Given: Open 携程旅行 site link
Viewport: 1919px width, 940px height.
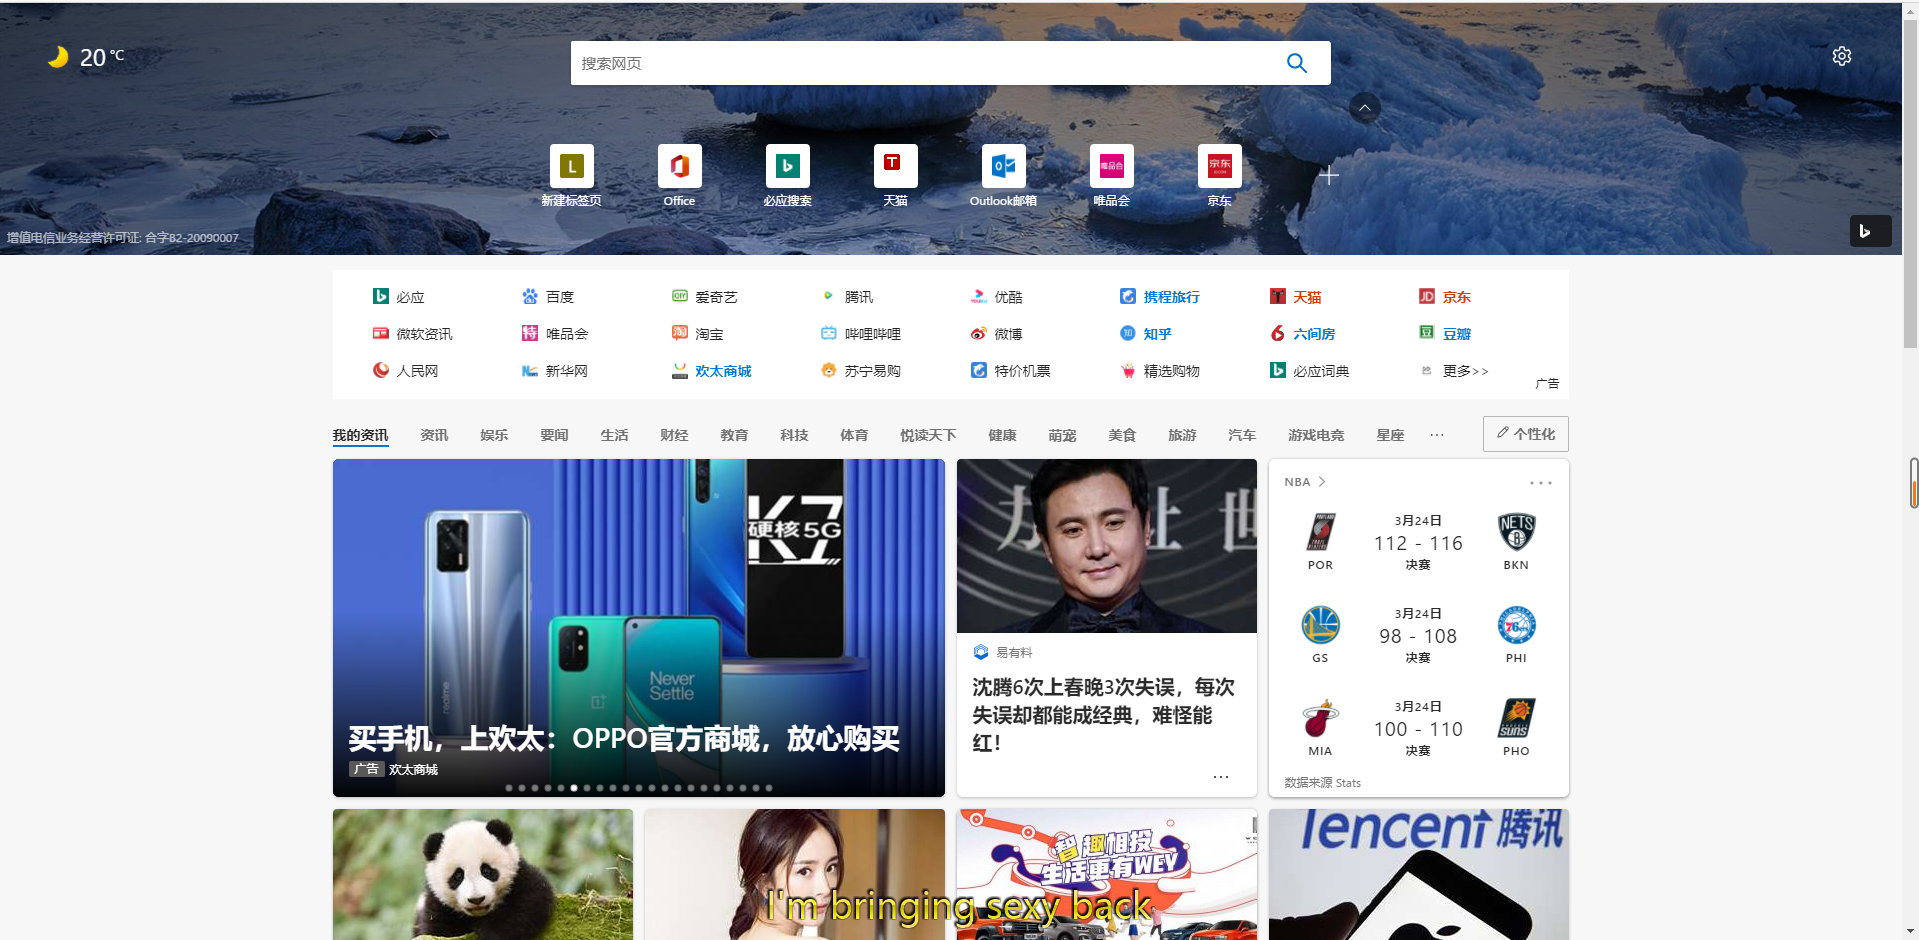Looking at the screenshot, I should (1160, 297).
